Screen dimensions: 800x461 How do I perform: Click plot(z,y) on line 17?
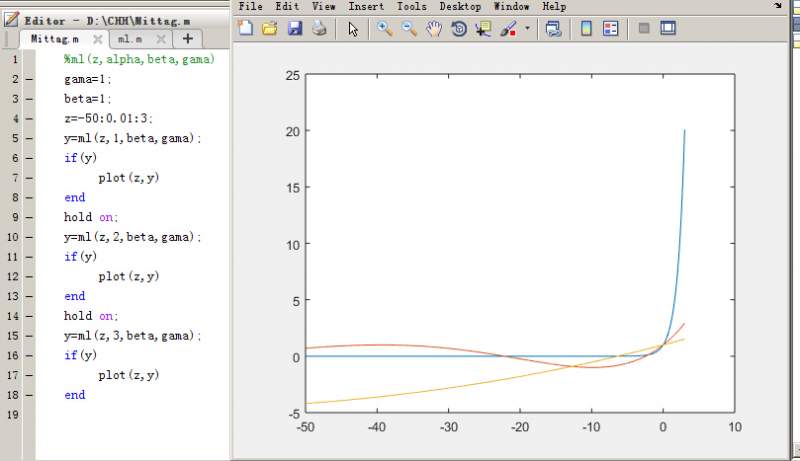click(129, 375)
